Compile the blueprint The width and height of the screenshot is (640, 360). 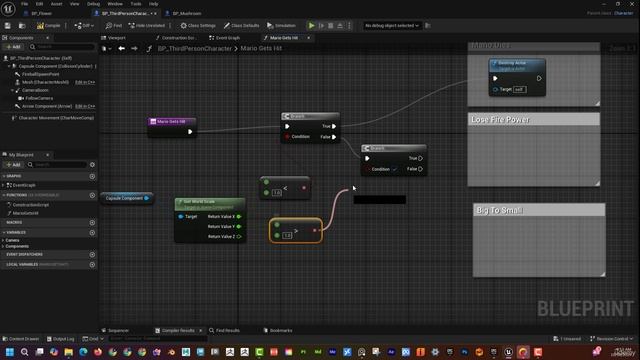click(x=49, y=26)
